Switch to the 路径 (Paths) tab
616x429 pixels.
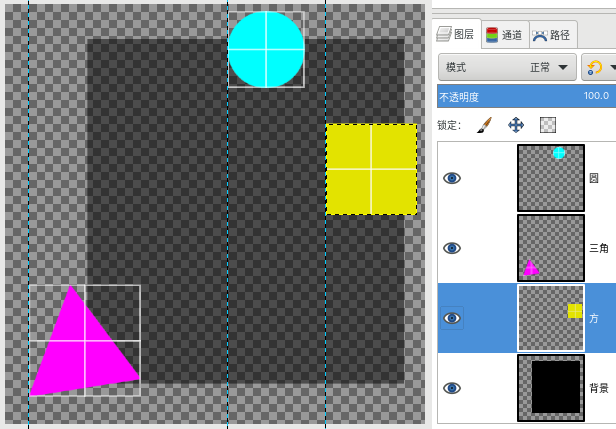pos(552,35)
